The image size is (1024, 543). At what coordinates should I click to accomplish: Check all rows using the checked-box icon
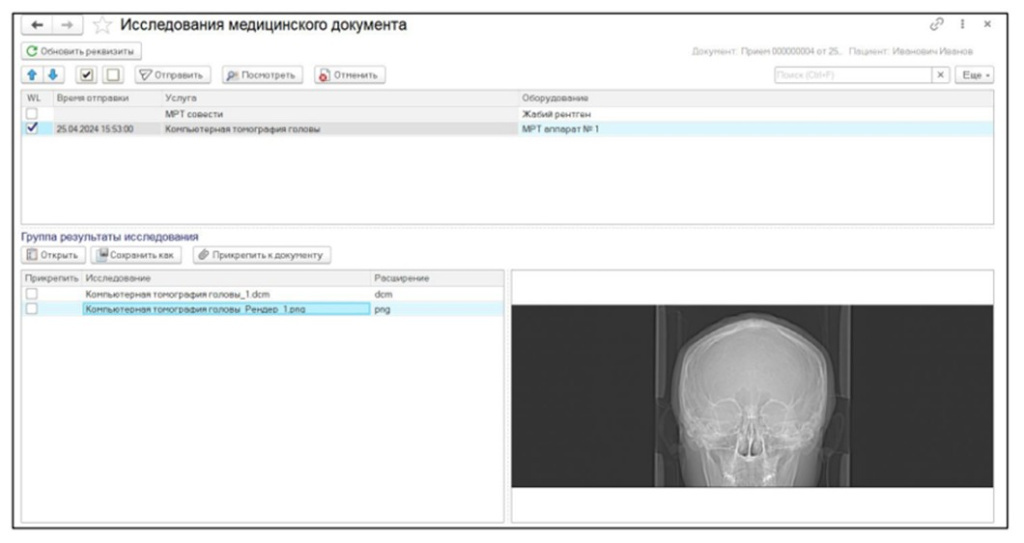coord(86,75)
